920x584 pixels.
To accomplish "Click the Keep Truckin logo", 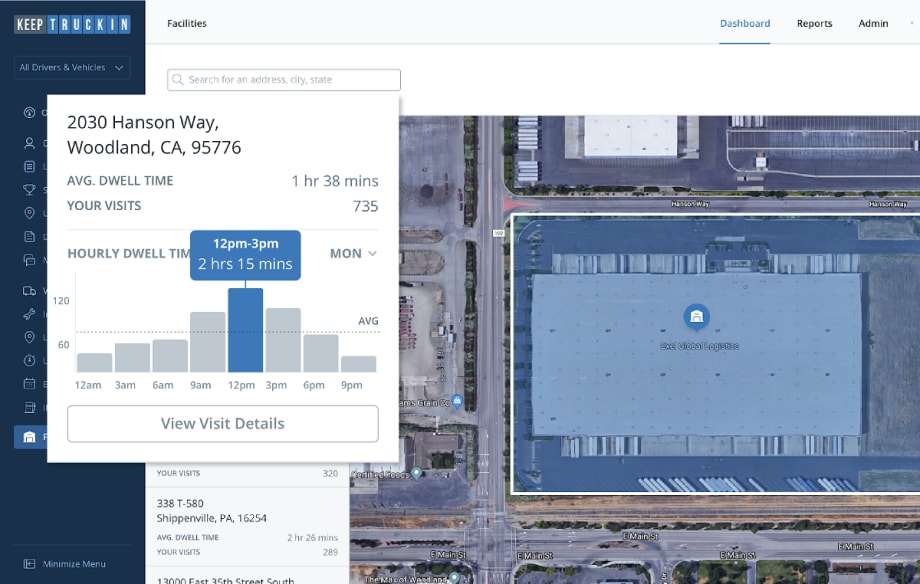I will pos(70,23).
